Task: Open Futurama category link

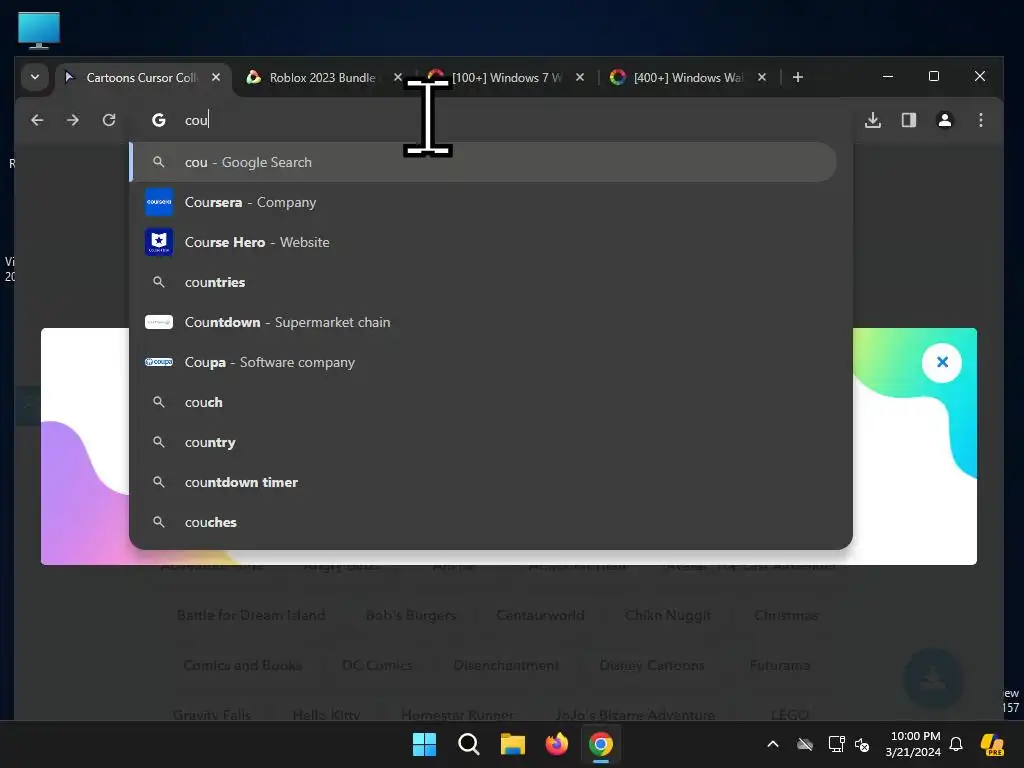Action: [x=780, y=665]
